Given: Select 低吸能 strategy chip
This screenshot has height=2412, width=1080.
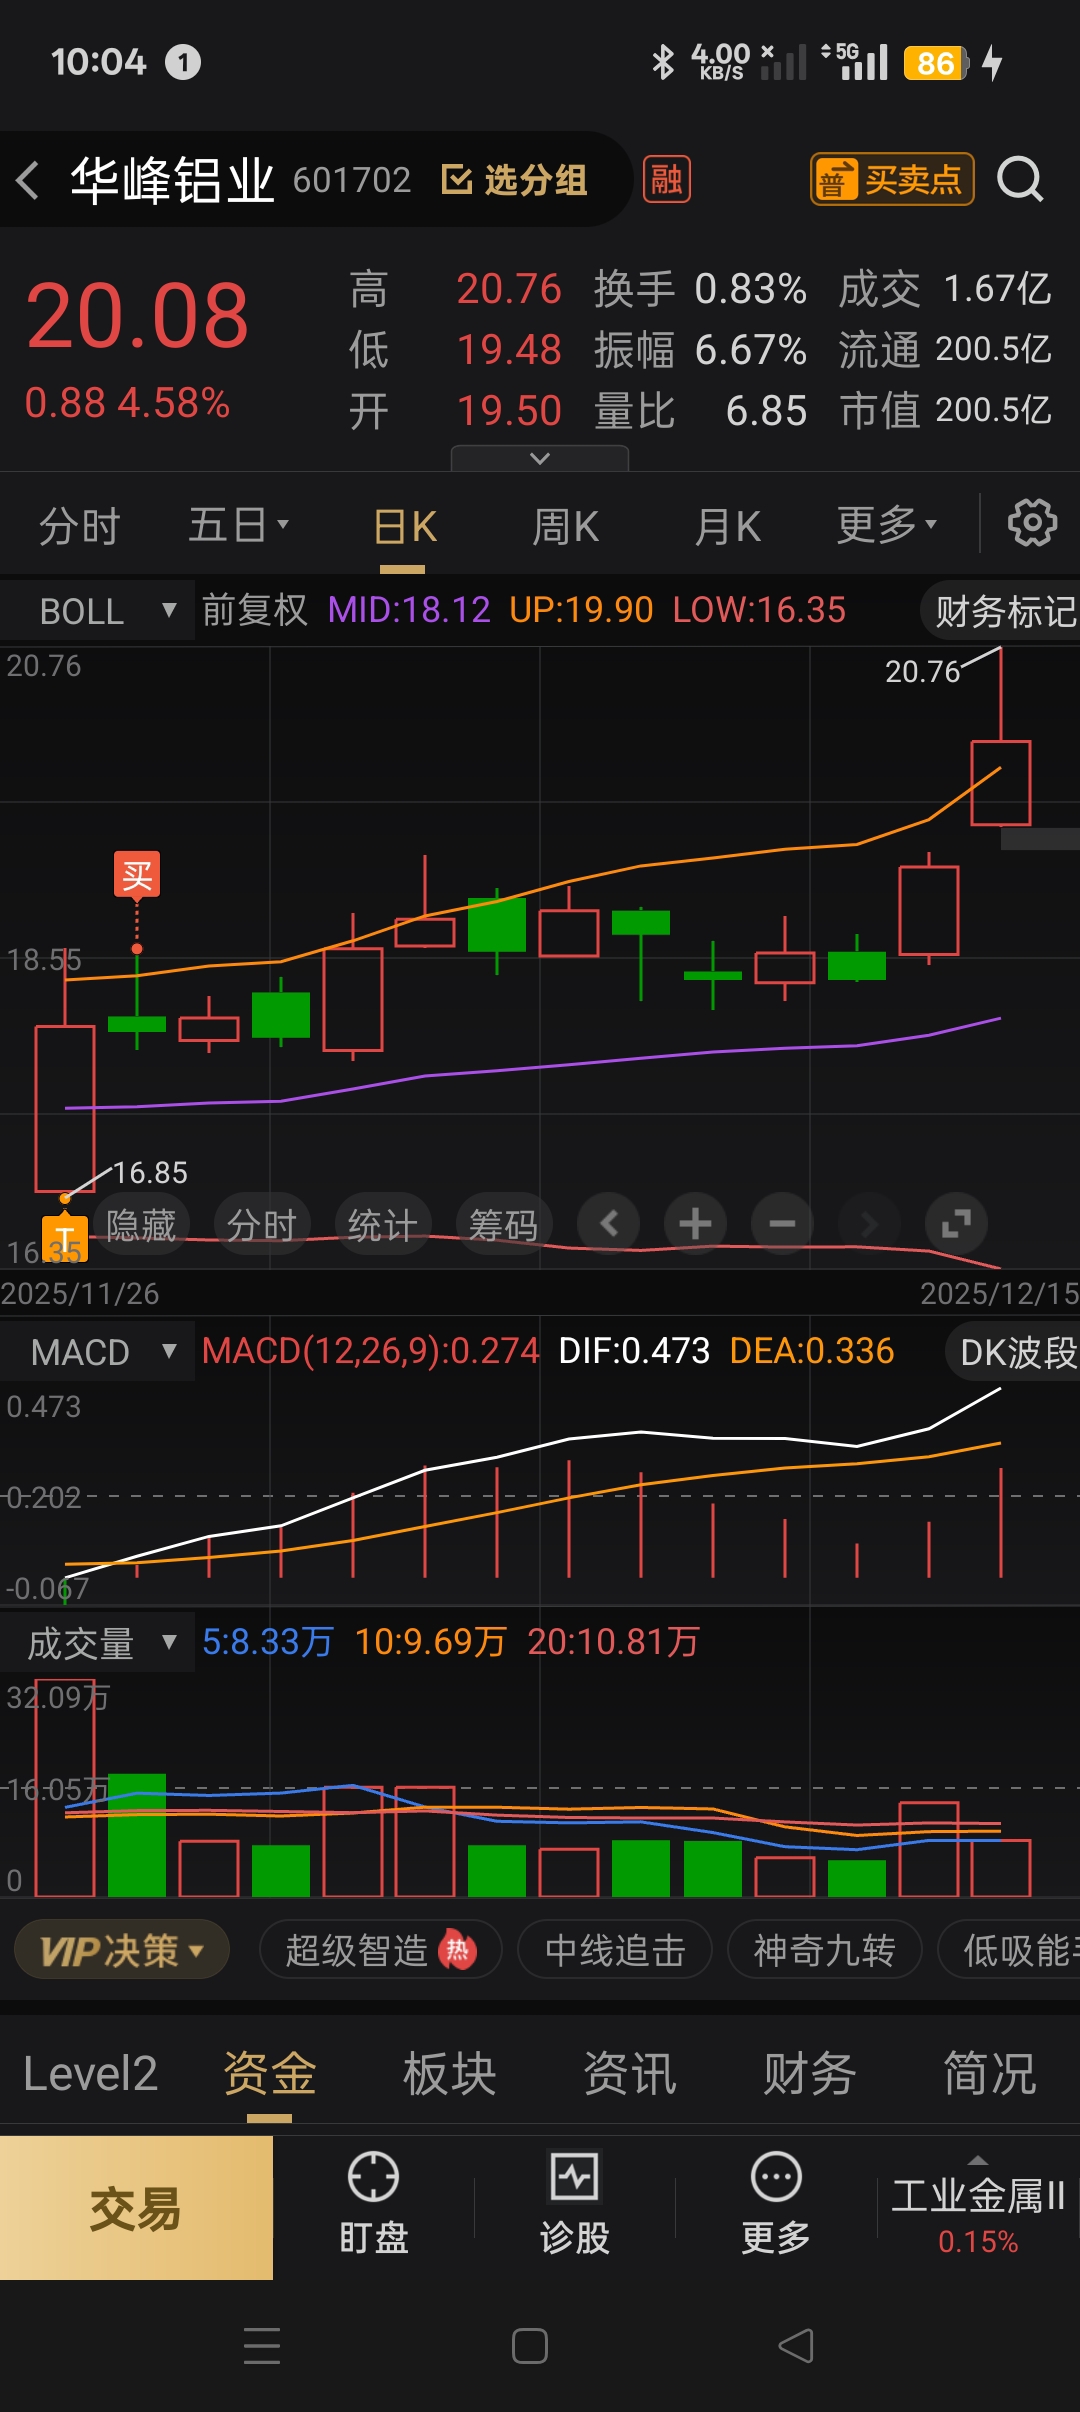Looking at the screenshot, I should [1010, 1950].
